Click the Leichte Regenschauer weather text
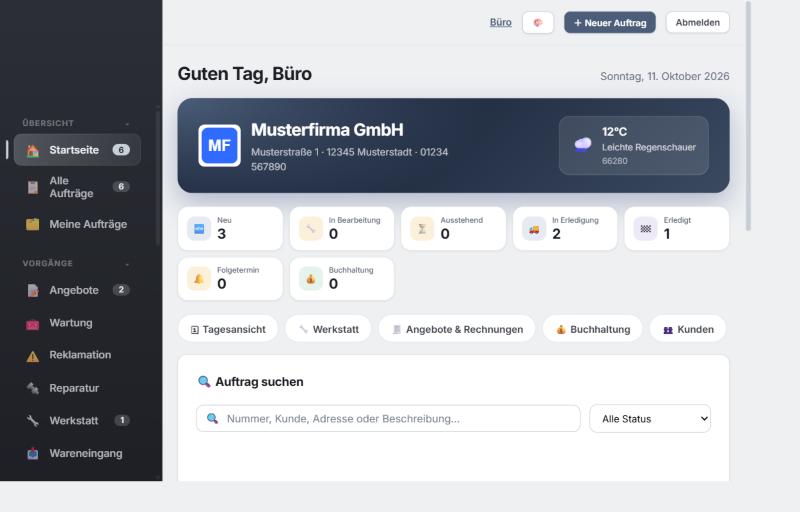 tap(648, 147)
